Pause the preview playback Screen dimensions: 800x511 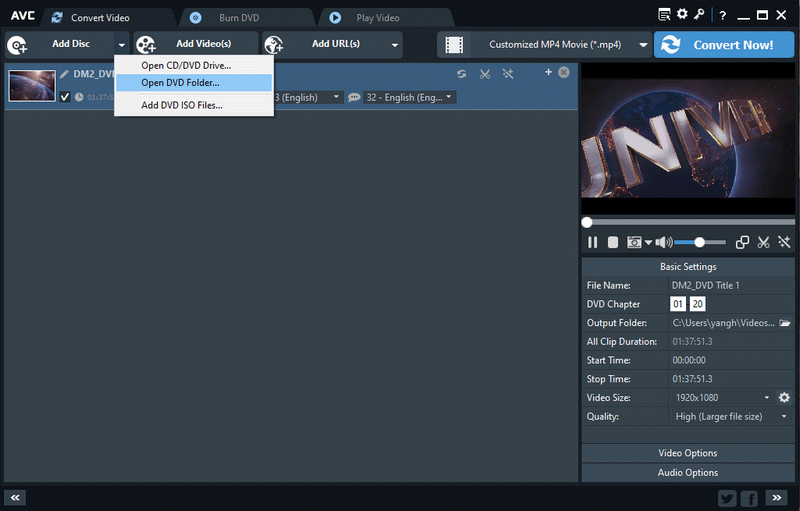coord(592,242)
